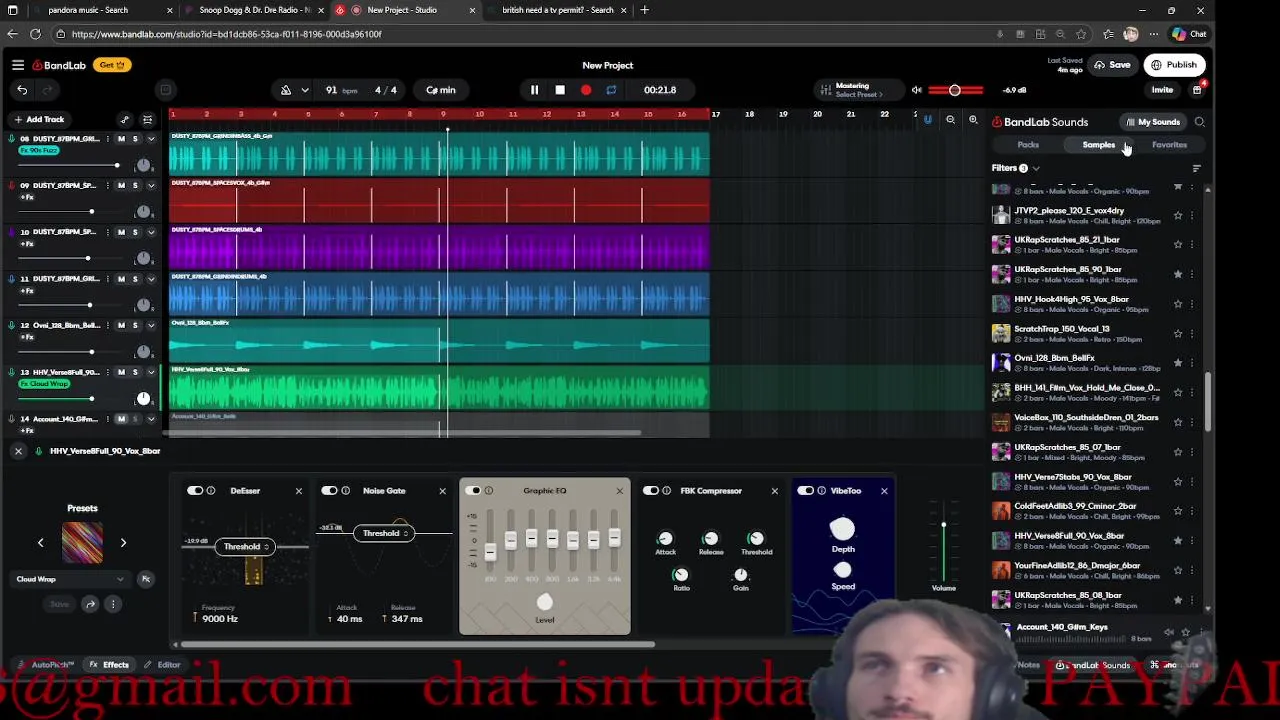Click the red record button
The height and width of the screenshot is (720, 1280).
(586, 90)
